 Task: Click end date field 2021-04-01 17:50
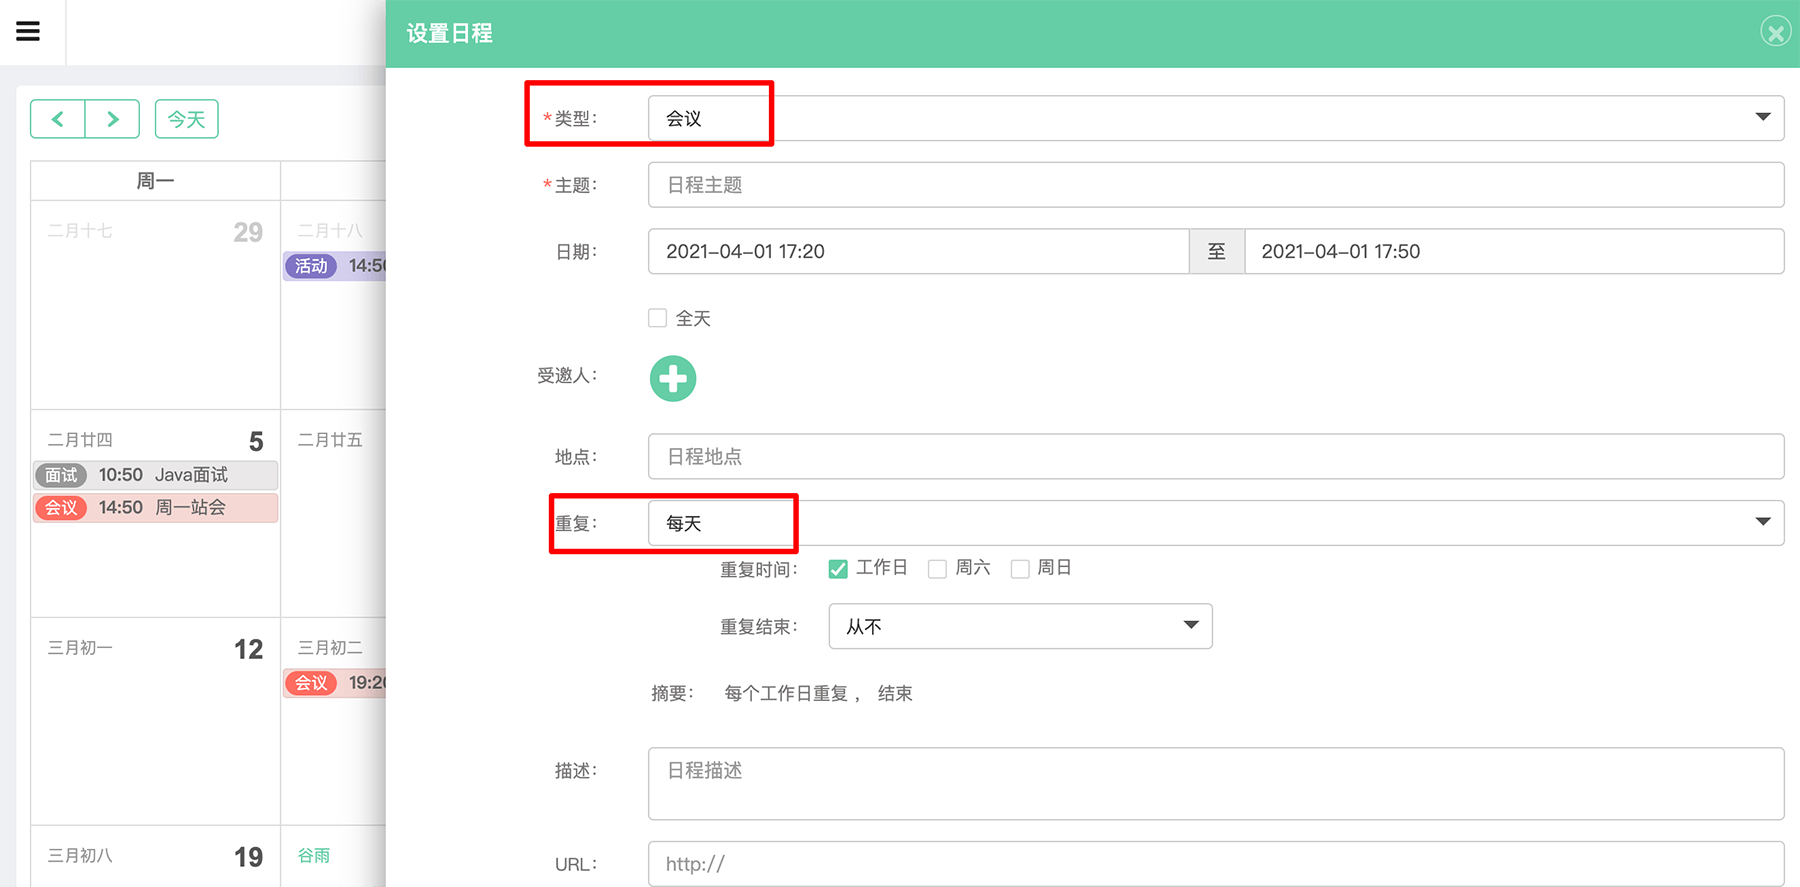tap(1514, 251)
